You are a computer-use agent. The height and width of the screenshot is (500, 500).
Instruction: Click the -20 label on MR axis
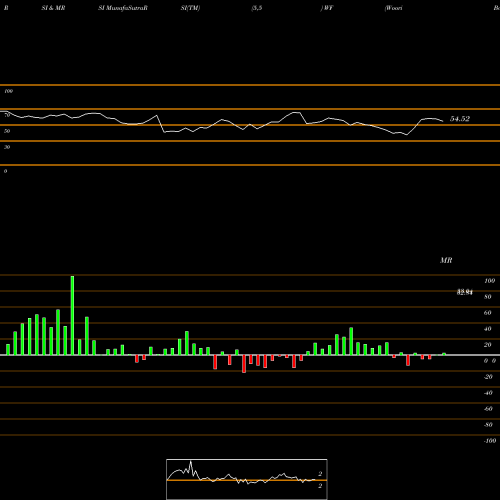click(488, 377)
